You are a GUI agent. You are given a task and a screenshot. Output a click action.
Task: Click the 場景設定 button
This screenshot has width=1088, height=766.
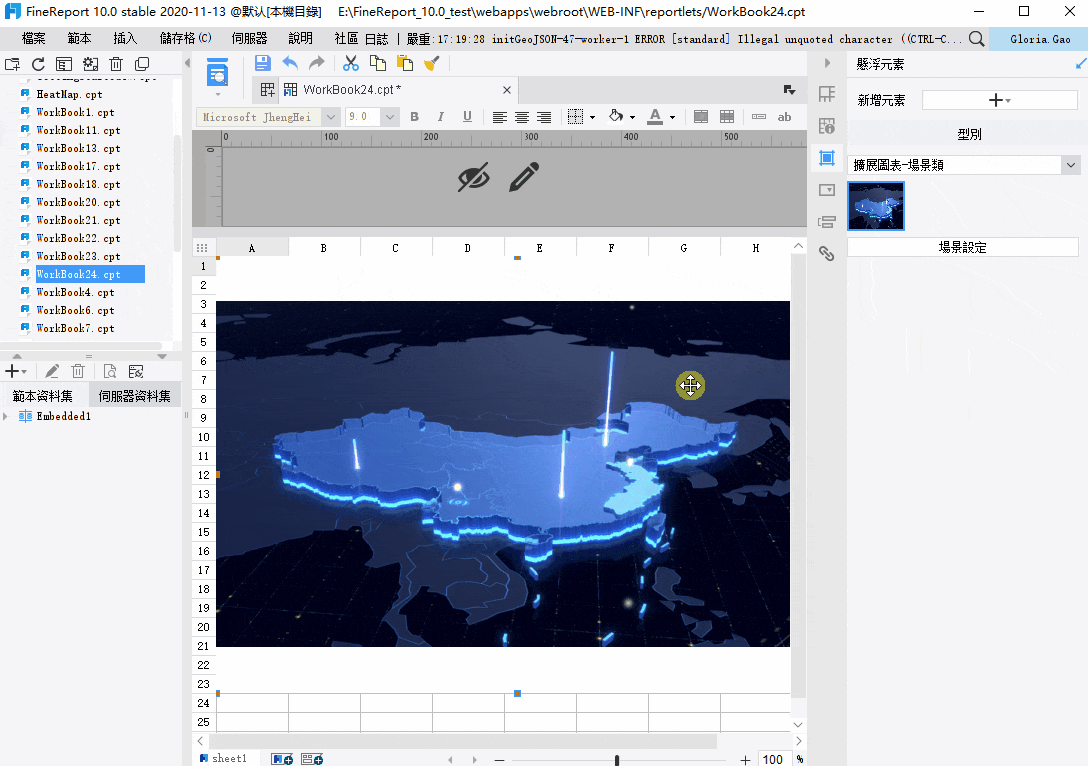pos(962,247)
